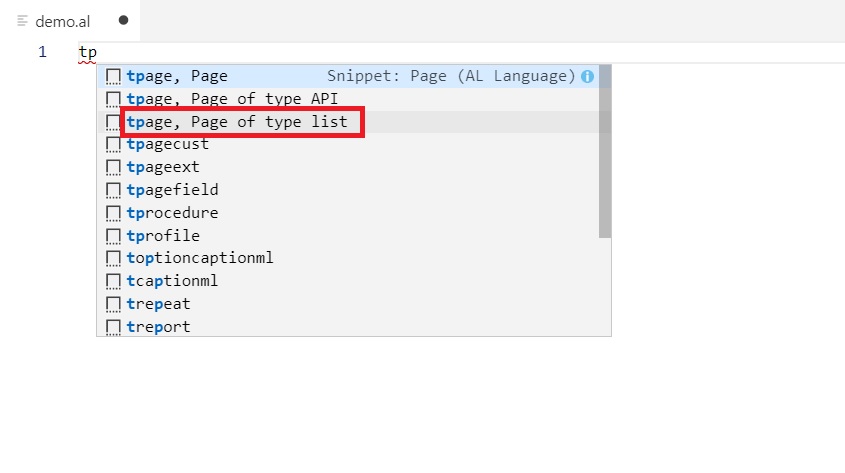The width and height of the screenshot is (845, 473).
Task: Click the 'Snippet: Page (AL Language)' detail text
Action: point(451,76)
